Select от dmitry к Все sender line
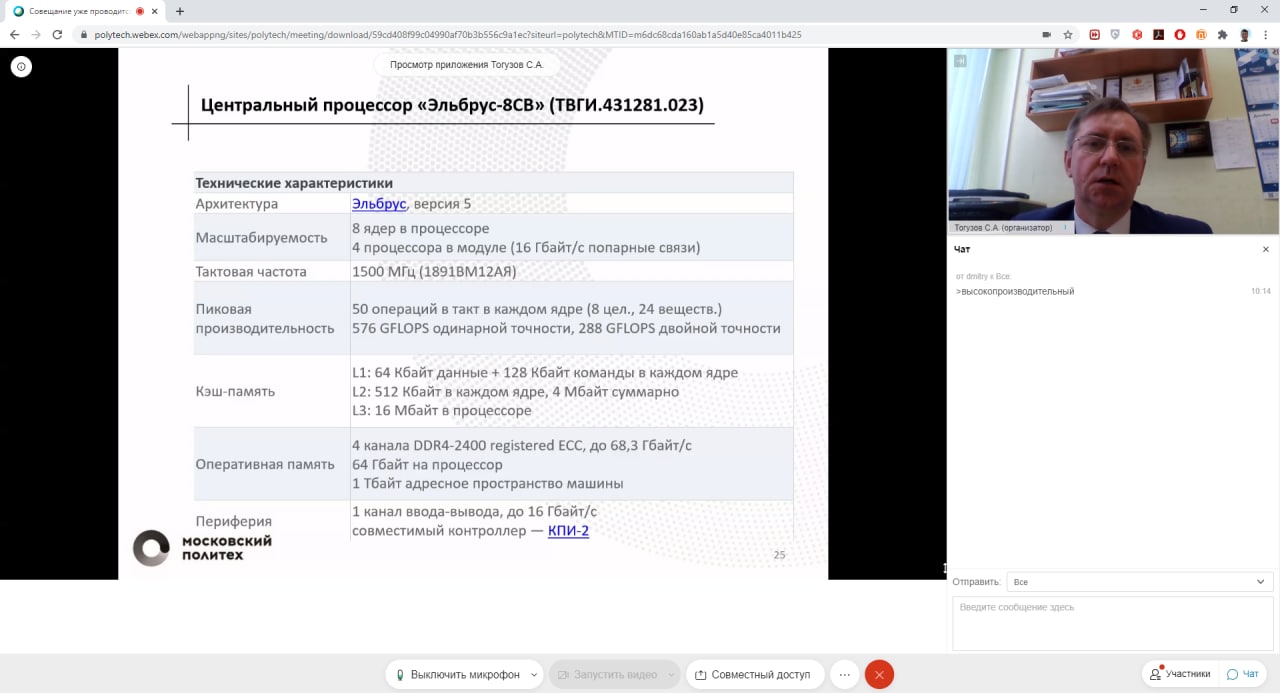The image size is (1280, 693). click(x=984, y=275)
